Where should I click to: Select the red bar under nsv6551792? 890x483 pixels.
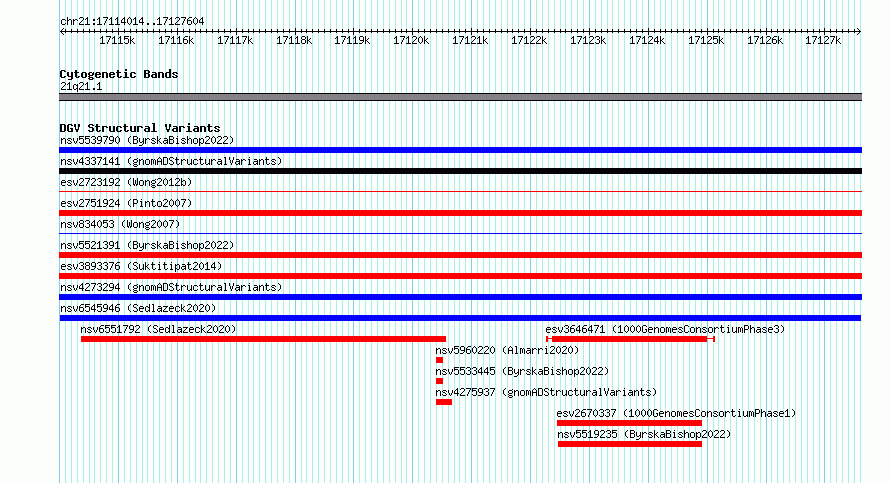tap(263, 339)
